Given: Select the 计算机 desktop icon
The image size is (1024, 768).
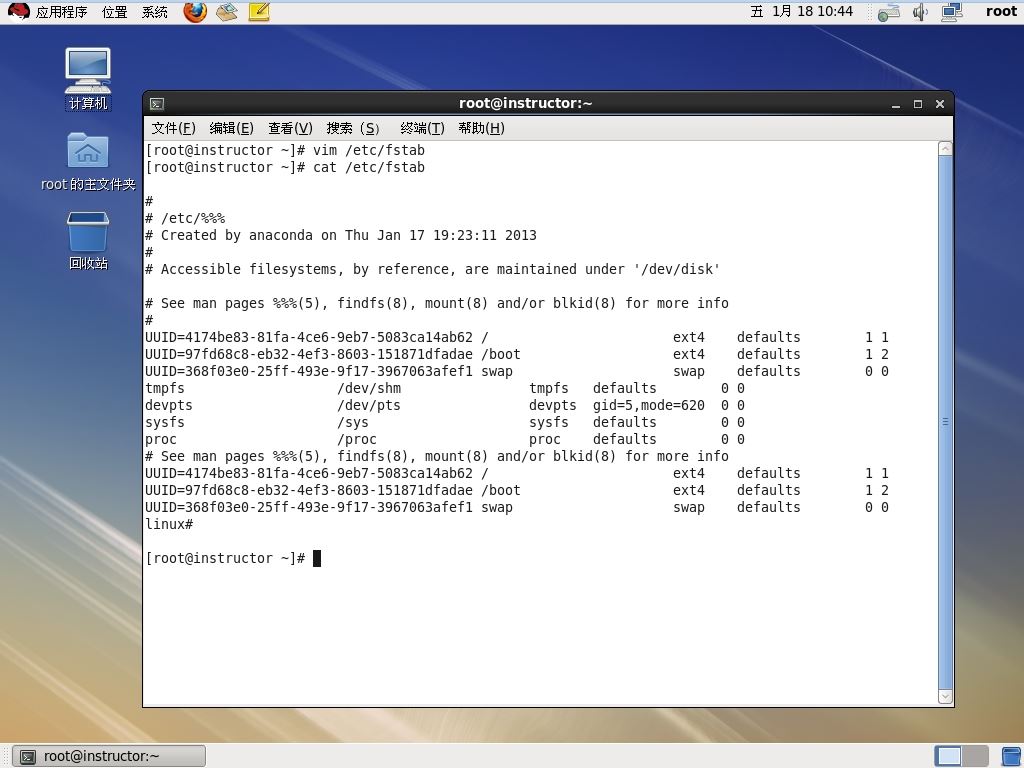Looking at the screenshot, I should 88,79.
